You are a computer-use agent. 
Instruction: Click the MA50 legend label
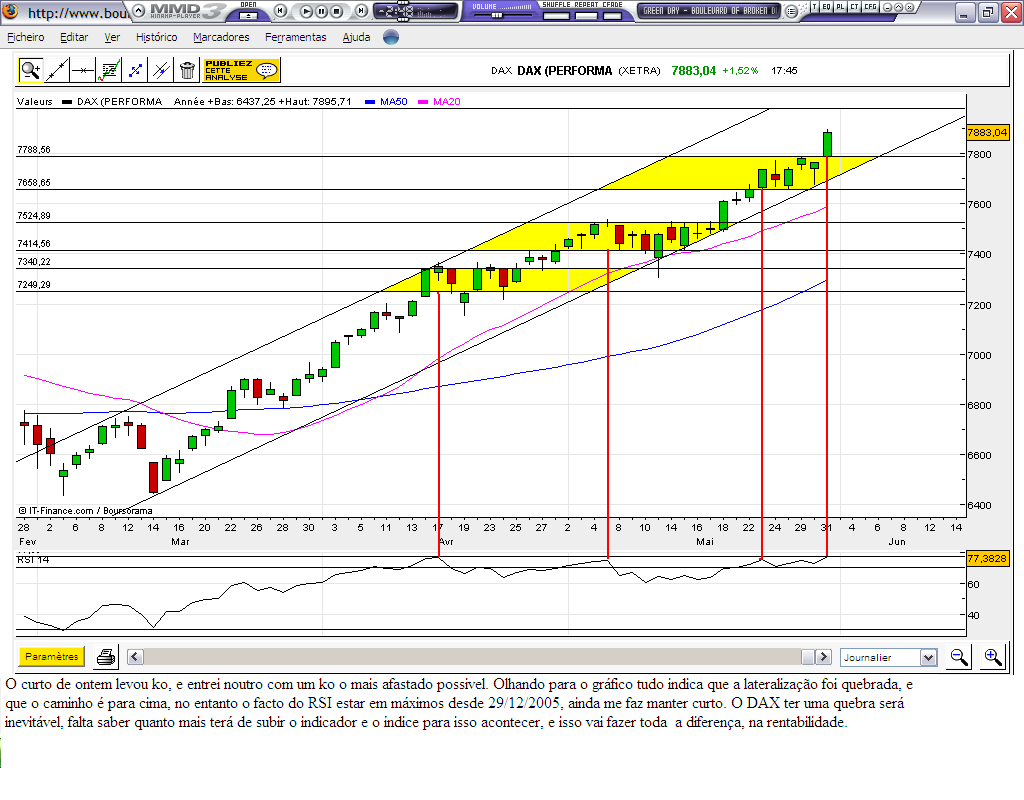(x=394, y=101)
